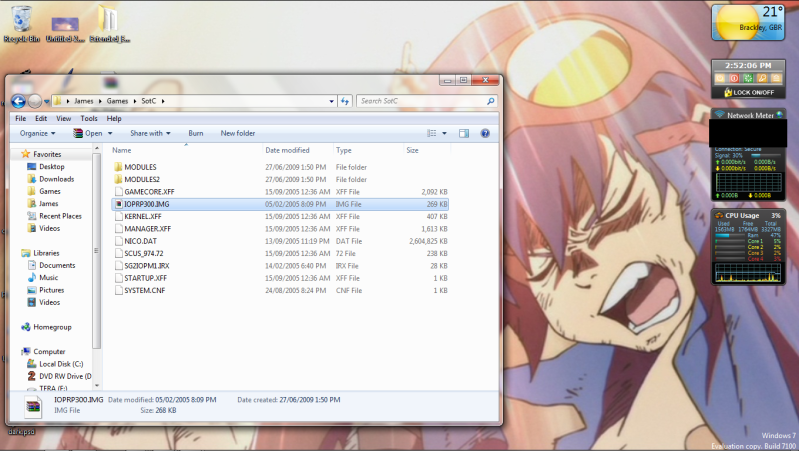Open the Network Meter gadget header

pyautogui.click(x=748, y=115)
